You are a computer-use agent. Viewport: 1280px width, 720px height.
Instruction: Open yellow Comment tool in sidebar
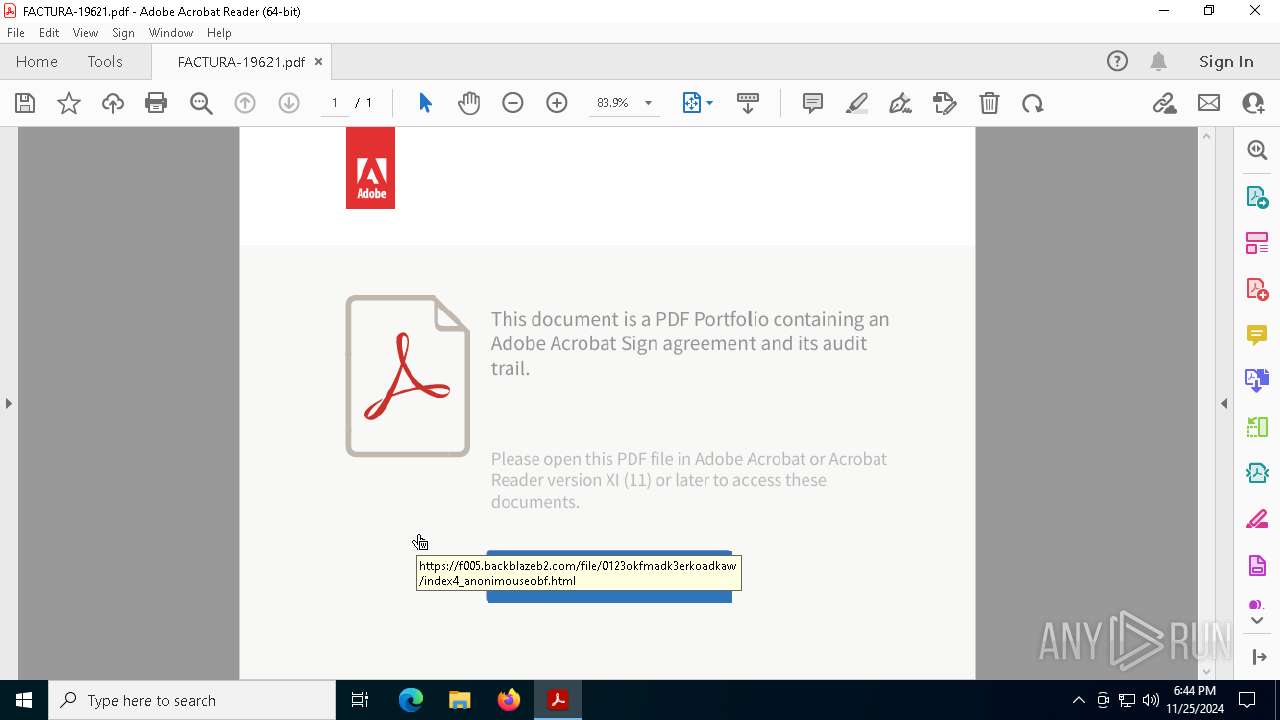pyautogui.click(x=1257, y=335)
